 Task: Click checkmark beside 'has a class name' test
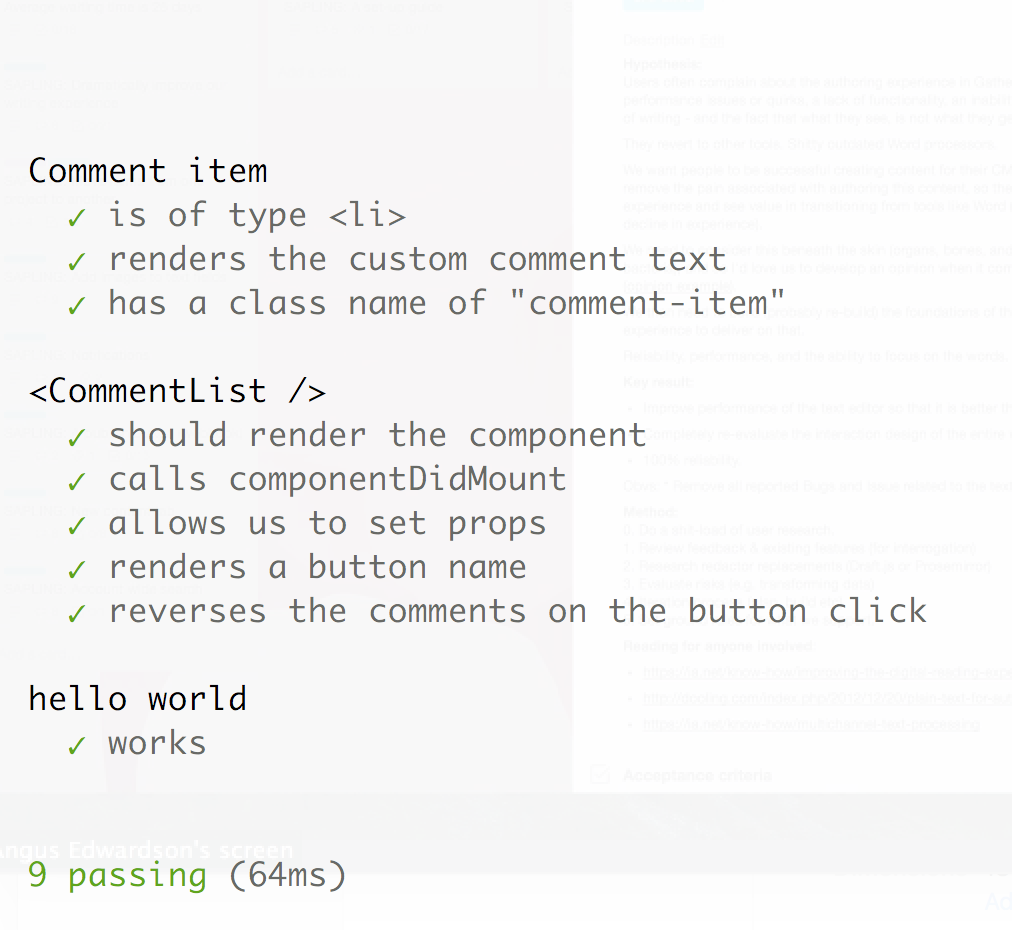pos(76,306)
